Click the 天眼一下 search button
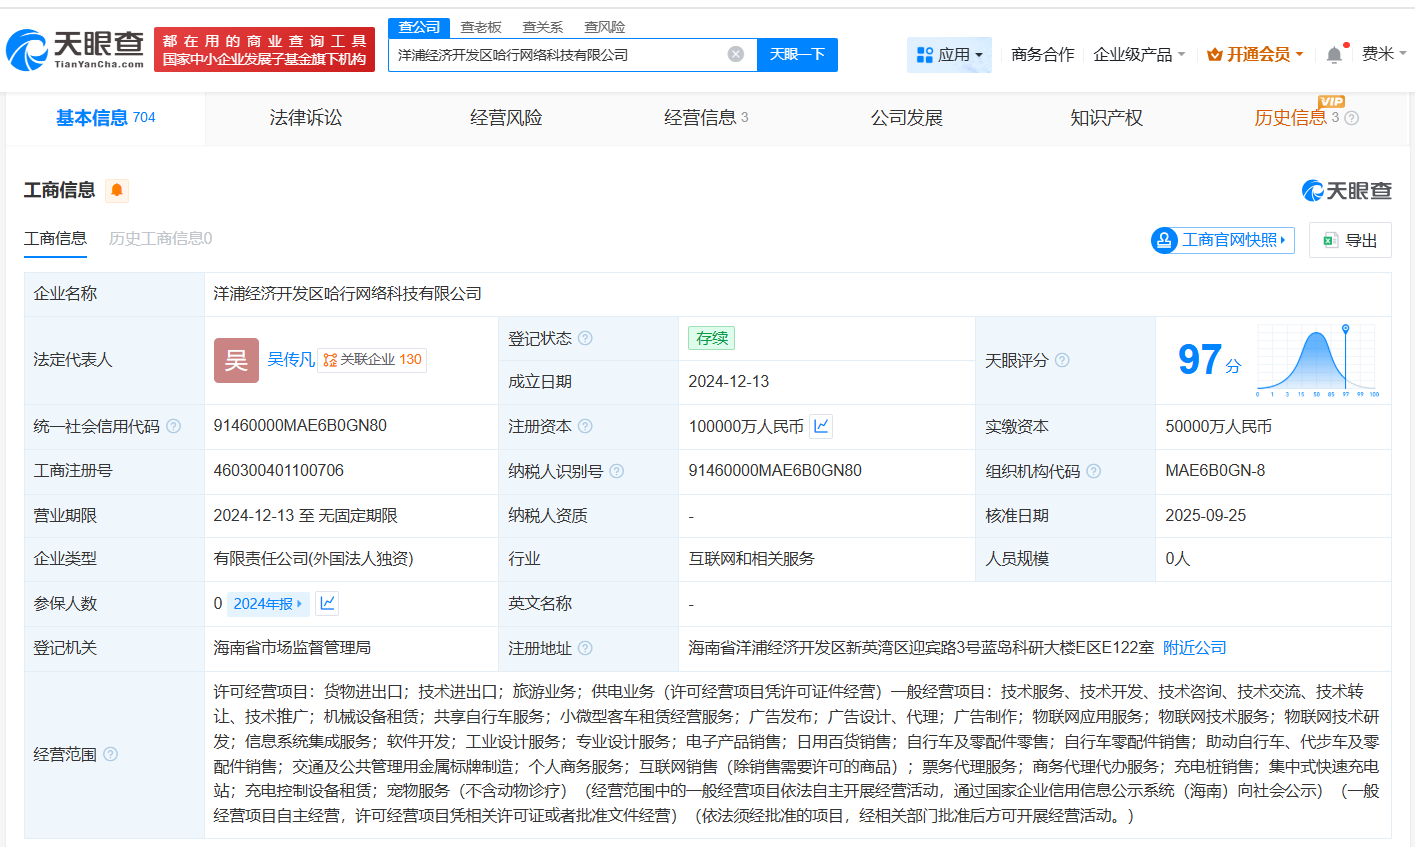 click(x=797, y=54)
